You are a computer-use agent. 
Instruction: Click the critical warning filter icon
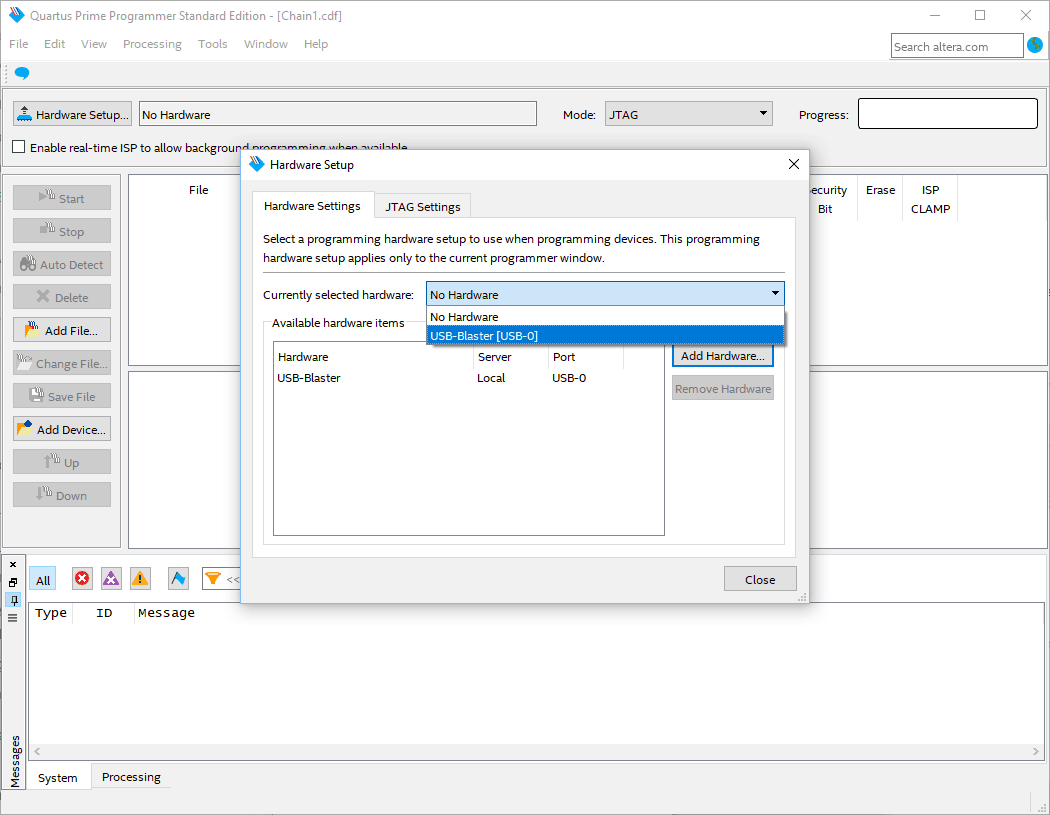[111, 579]
